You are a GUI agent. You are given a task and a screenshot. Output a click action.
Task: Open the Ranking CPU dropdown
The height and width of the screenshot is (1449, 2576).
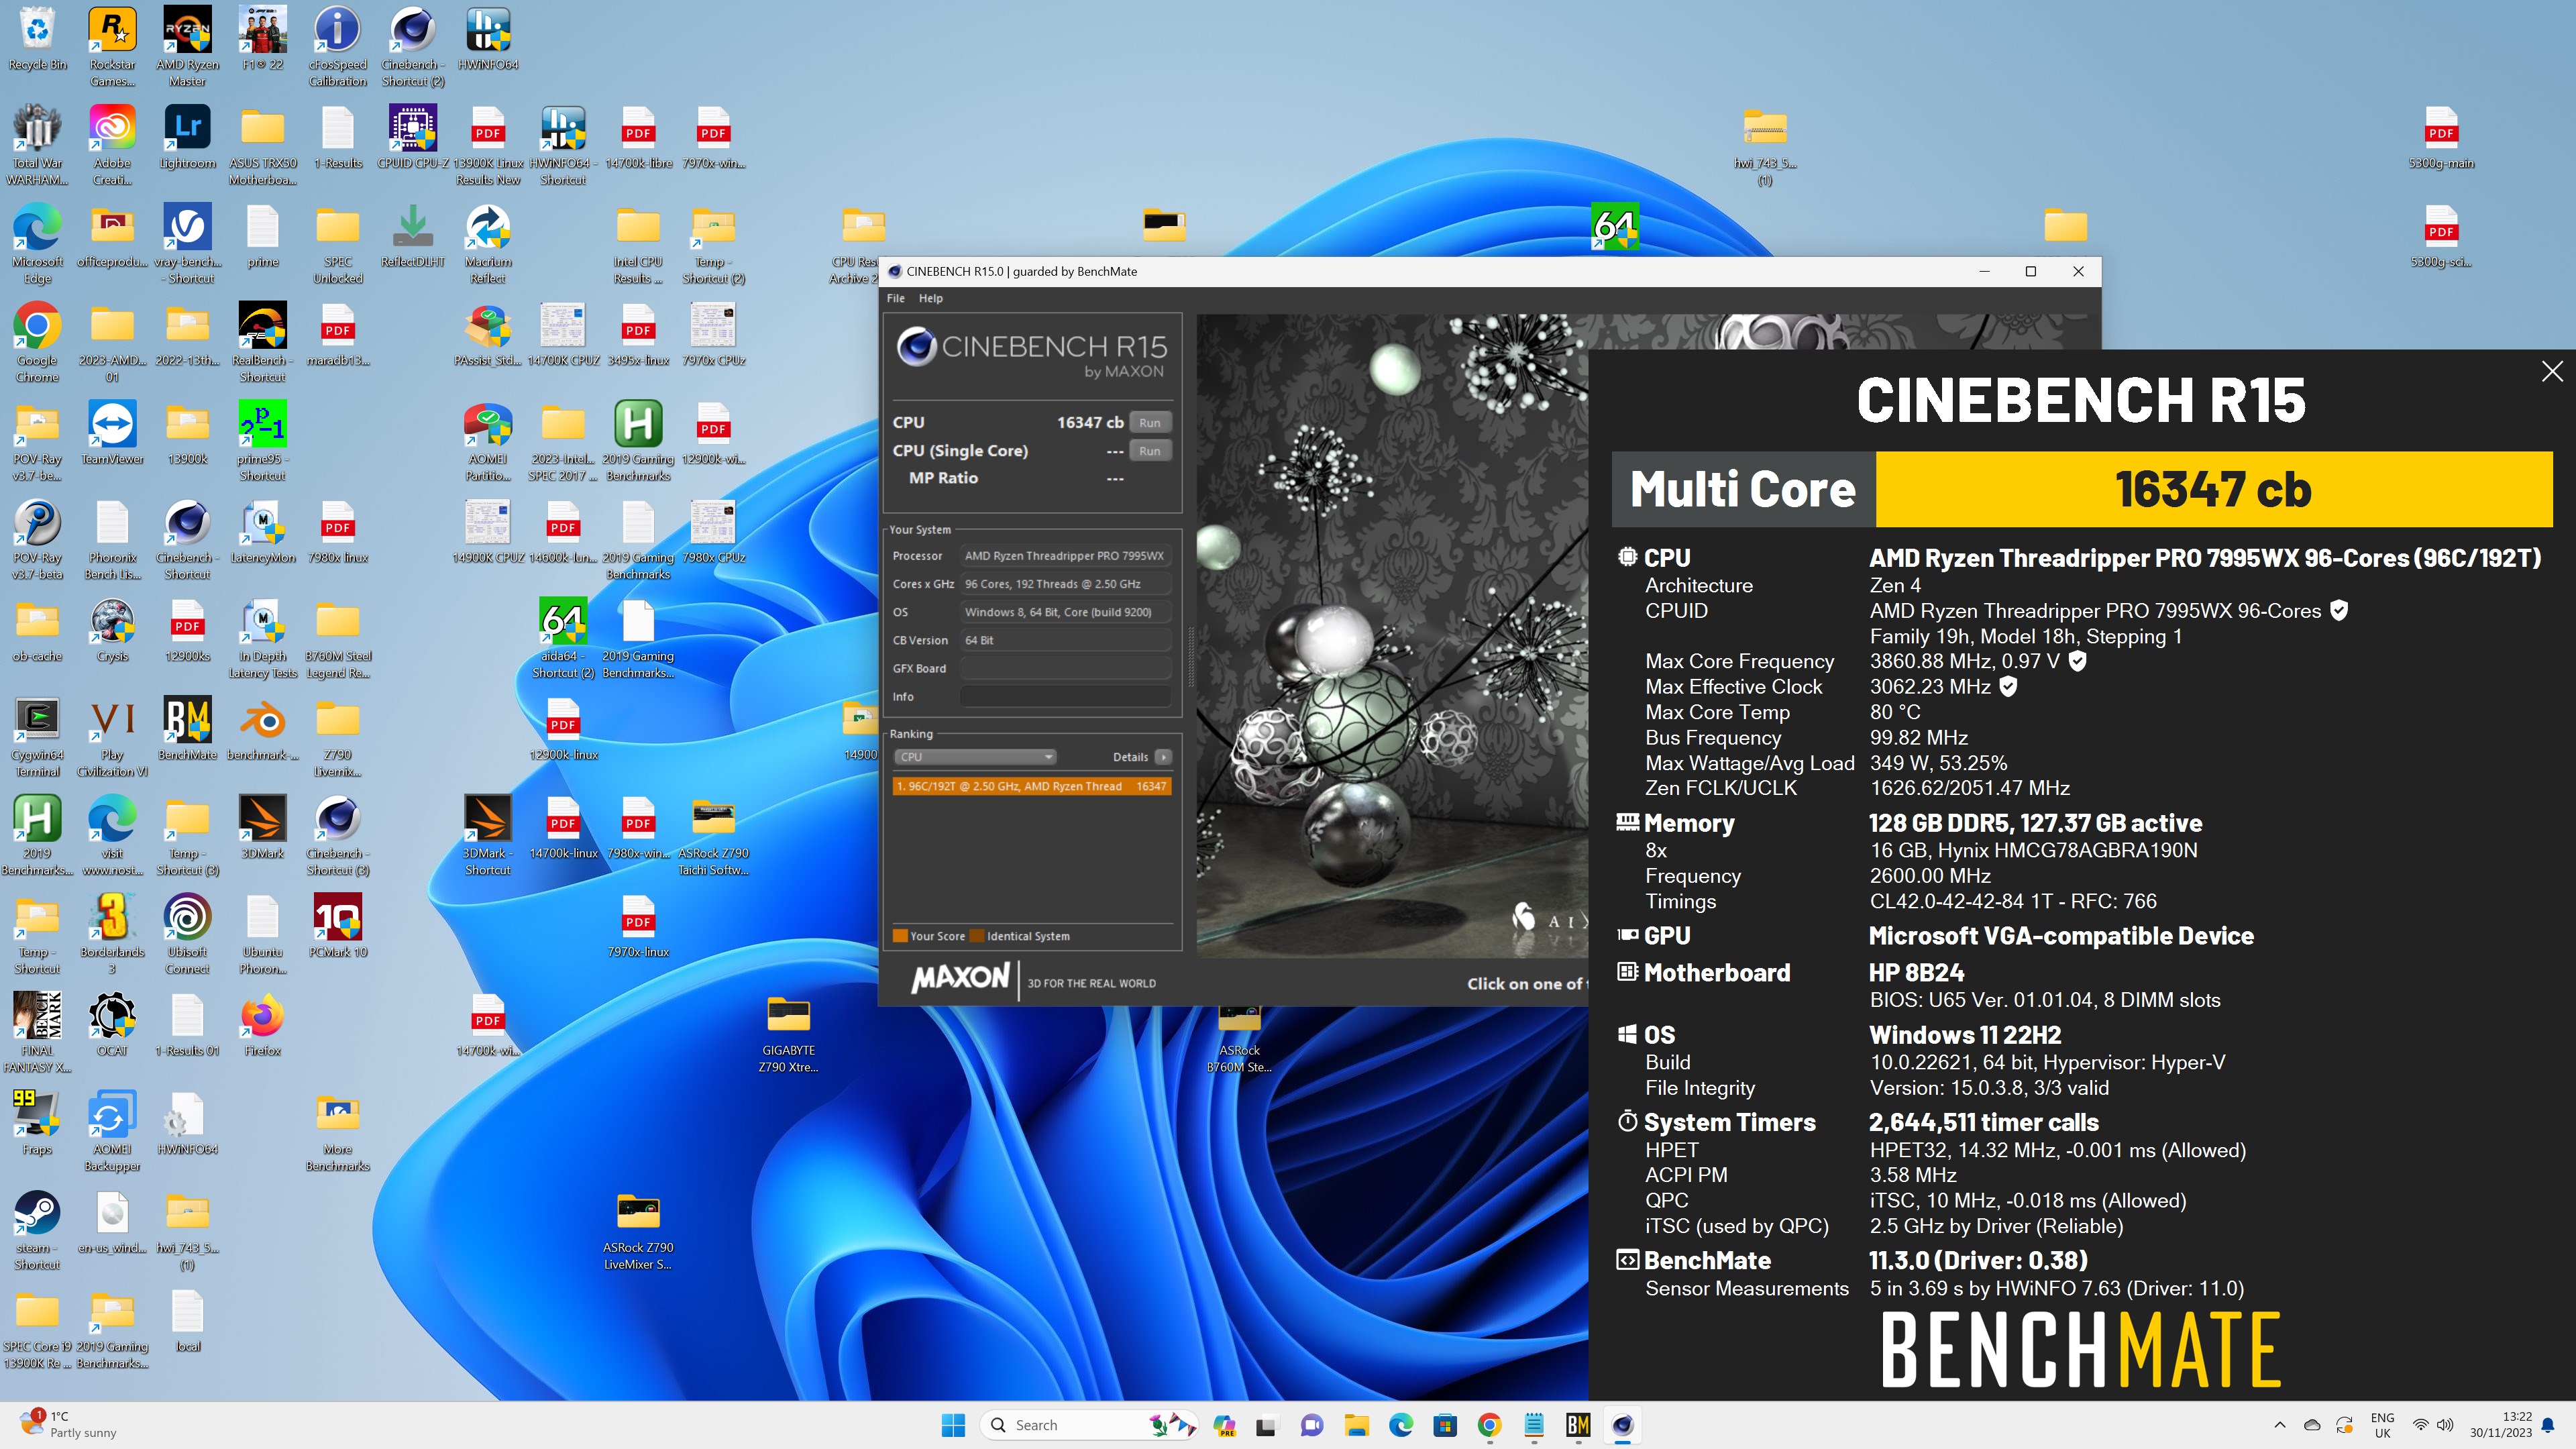(x=974, y=757)
